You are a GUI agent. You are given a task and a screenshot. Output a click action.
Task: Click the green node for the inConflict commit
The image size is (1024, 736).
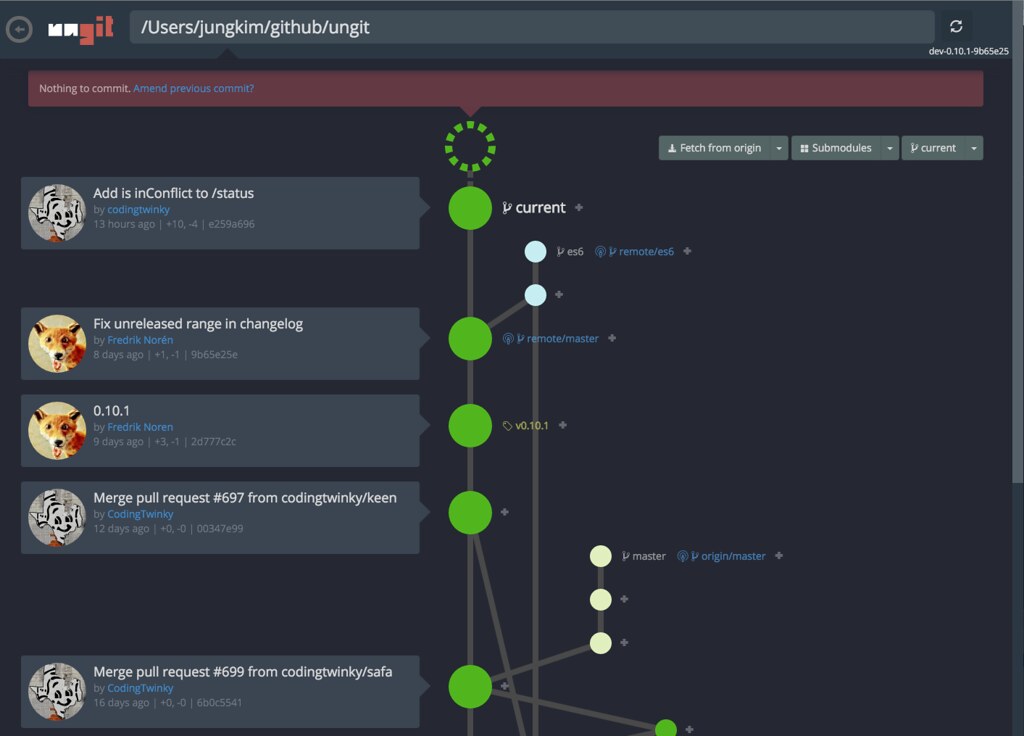pos(470,208)
